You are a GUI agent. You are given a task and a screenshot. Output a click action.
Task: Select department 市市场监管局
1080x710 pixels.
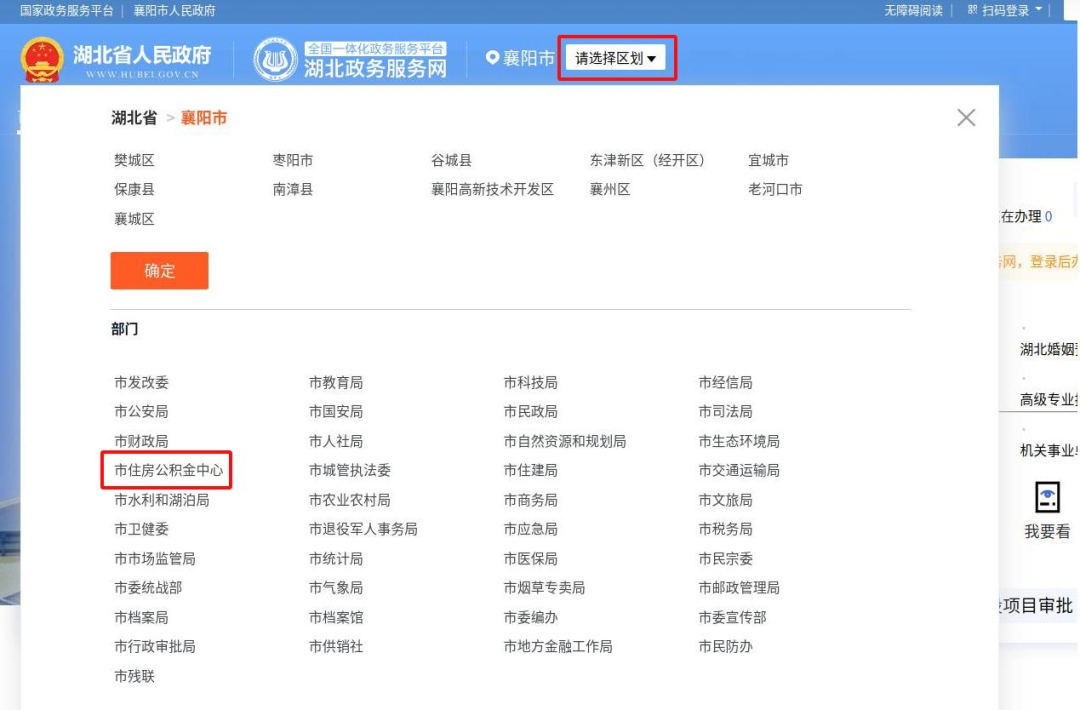(x=155, y=558)
